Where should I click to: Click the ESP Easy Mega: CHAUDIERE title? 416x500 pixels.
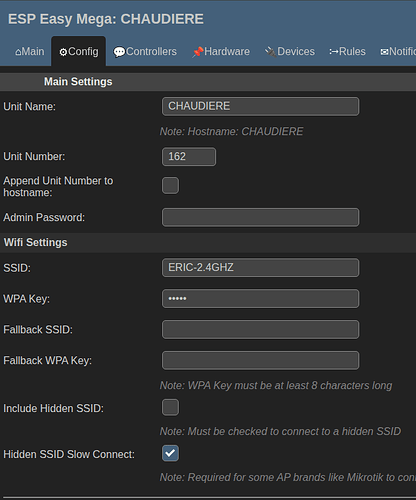pos(106,19)
